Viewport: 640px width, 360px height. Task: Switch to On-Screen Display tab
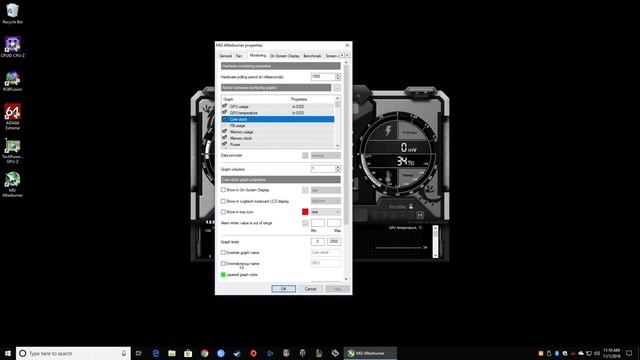coord(284,56)
